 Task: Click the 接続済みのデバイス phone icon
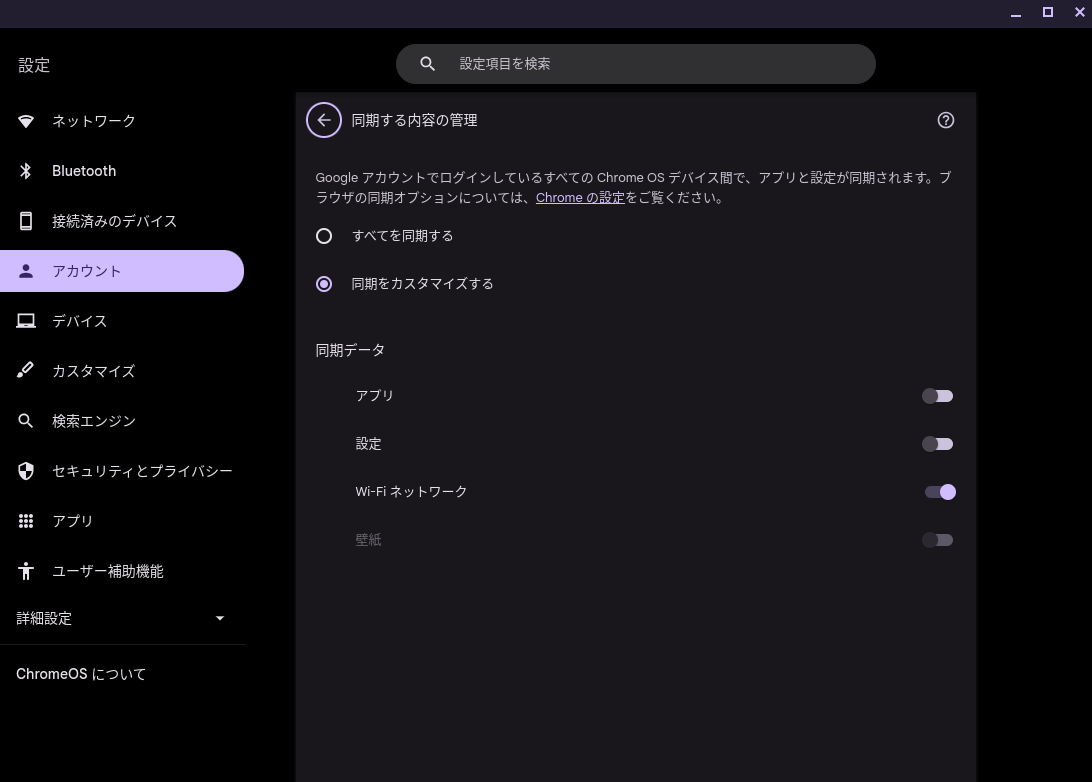(26, 220)
